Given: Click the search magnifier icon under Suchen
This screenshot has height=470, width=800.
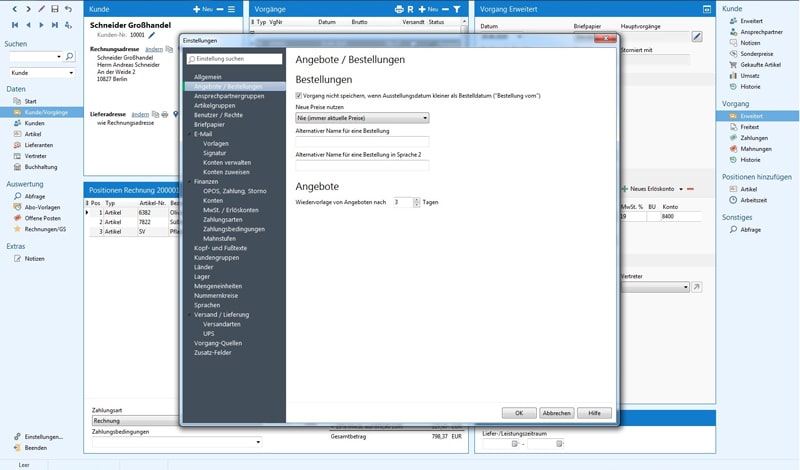Looking at the screenshot, I should coord(70,57).
